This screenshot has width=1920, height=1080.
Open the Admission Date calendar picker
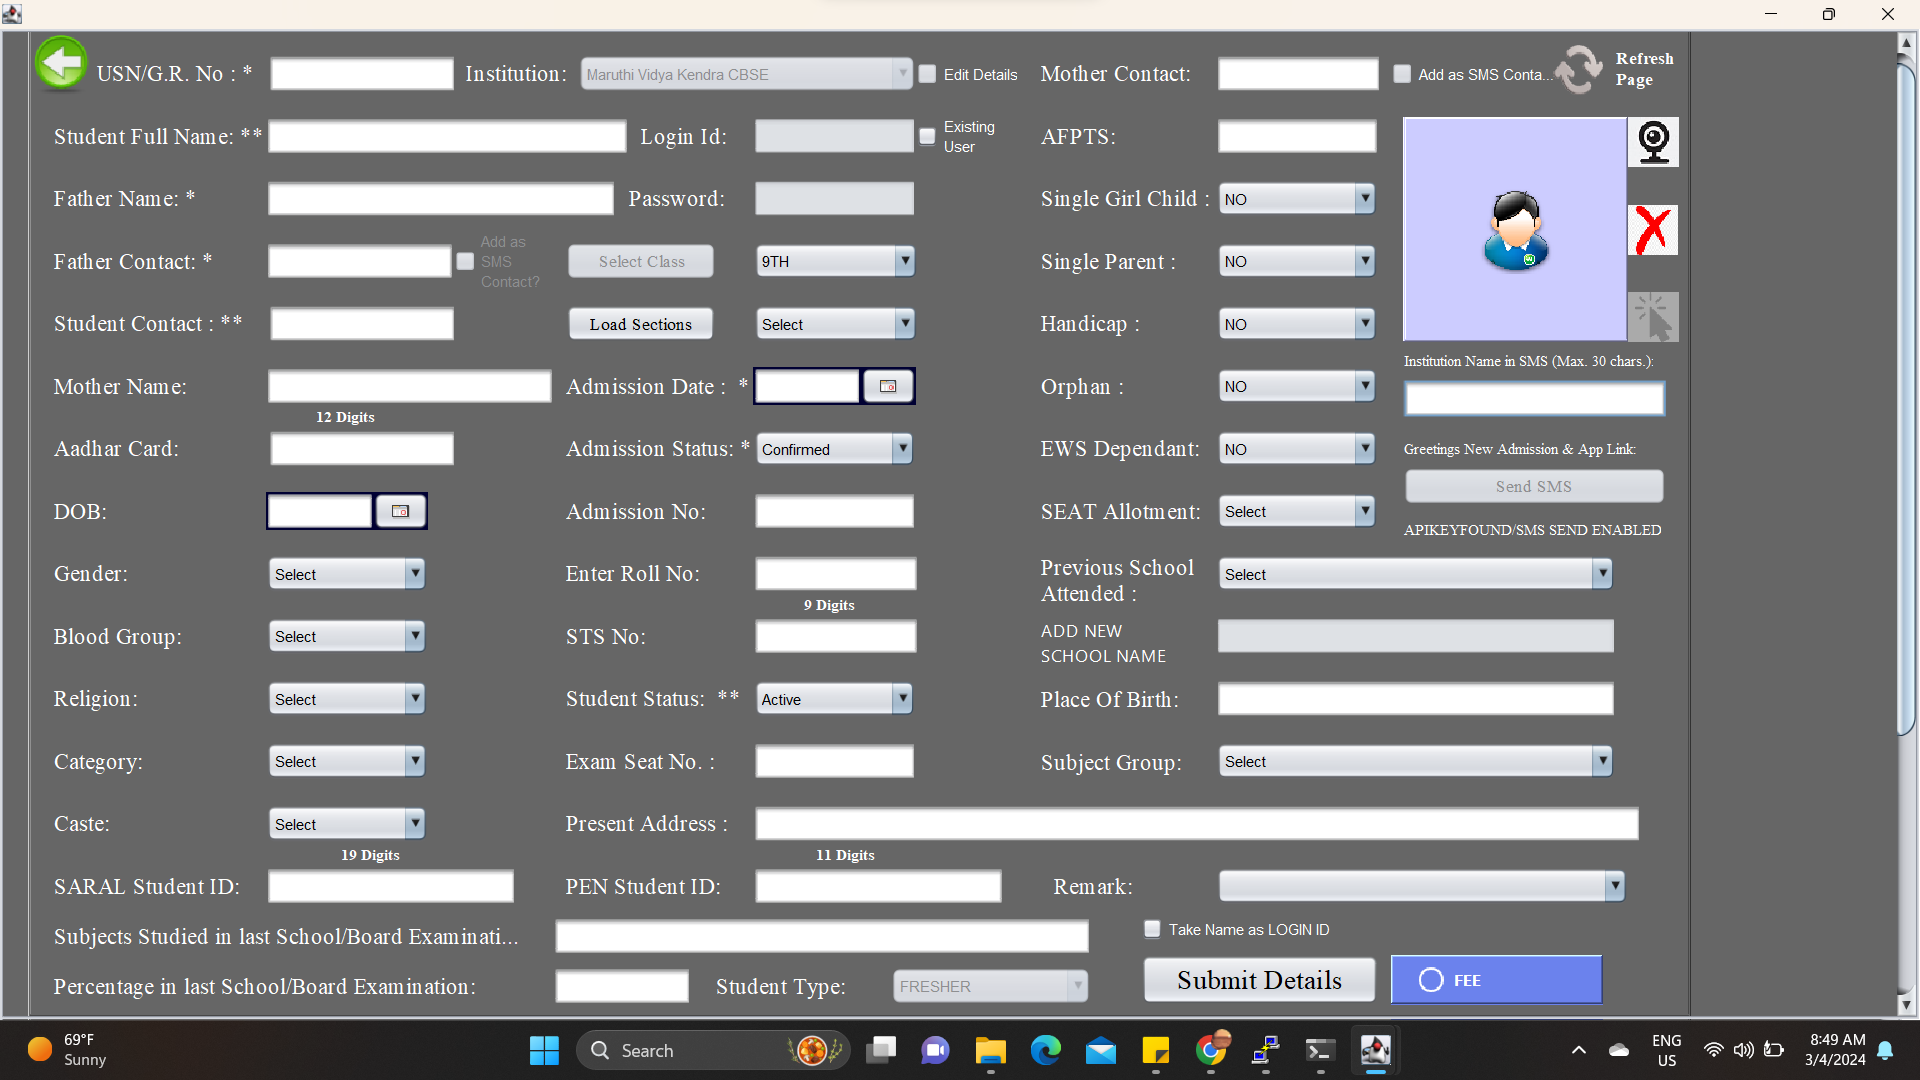point(888,386)
